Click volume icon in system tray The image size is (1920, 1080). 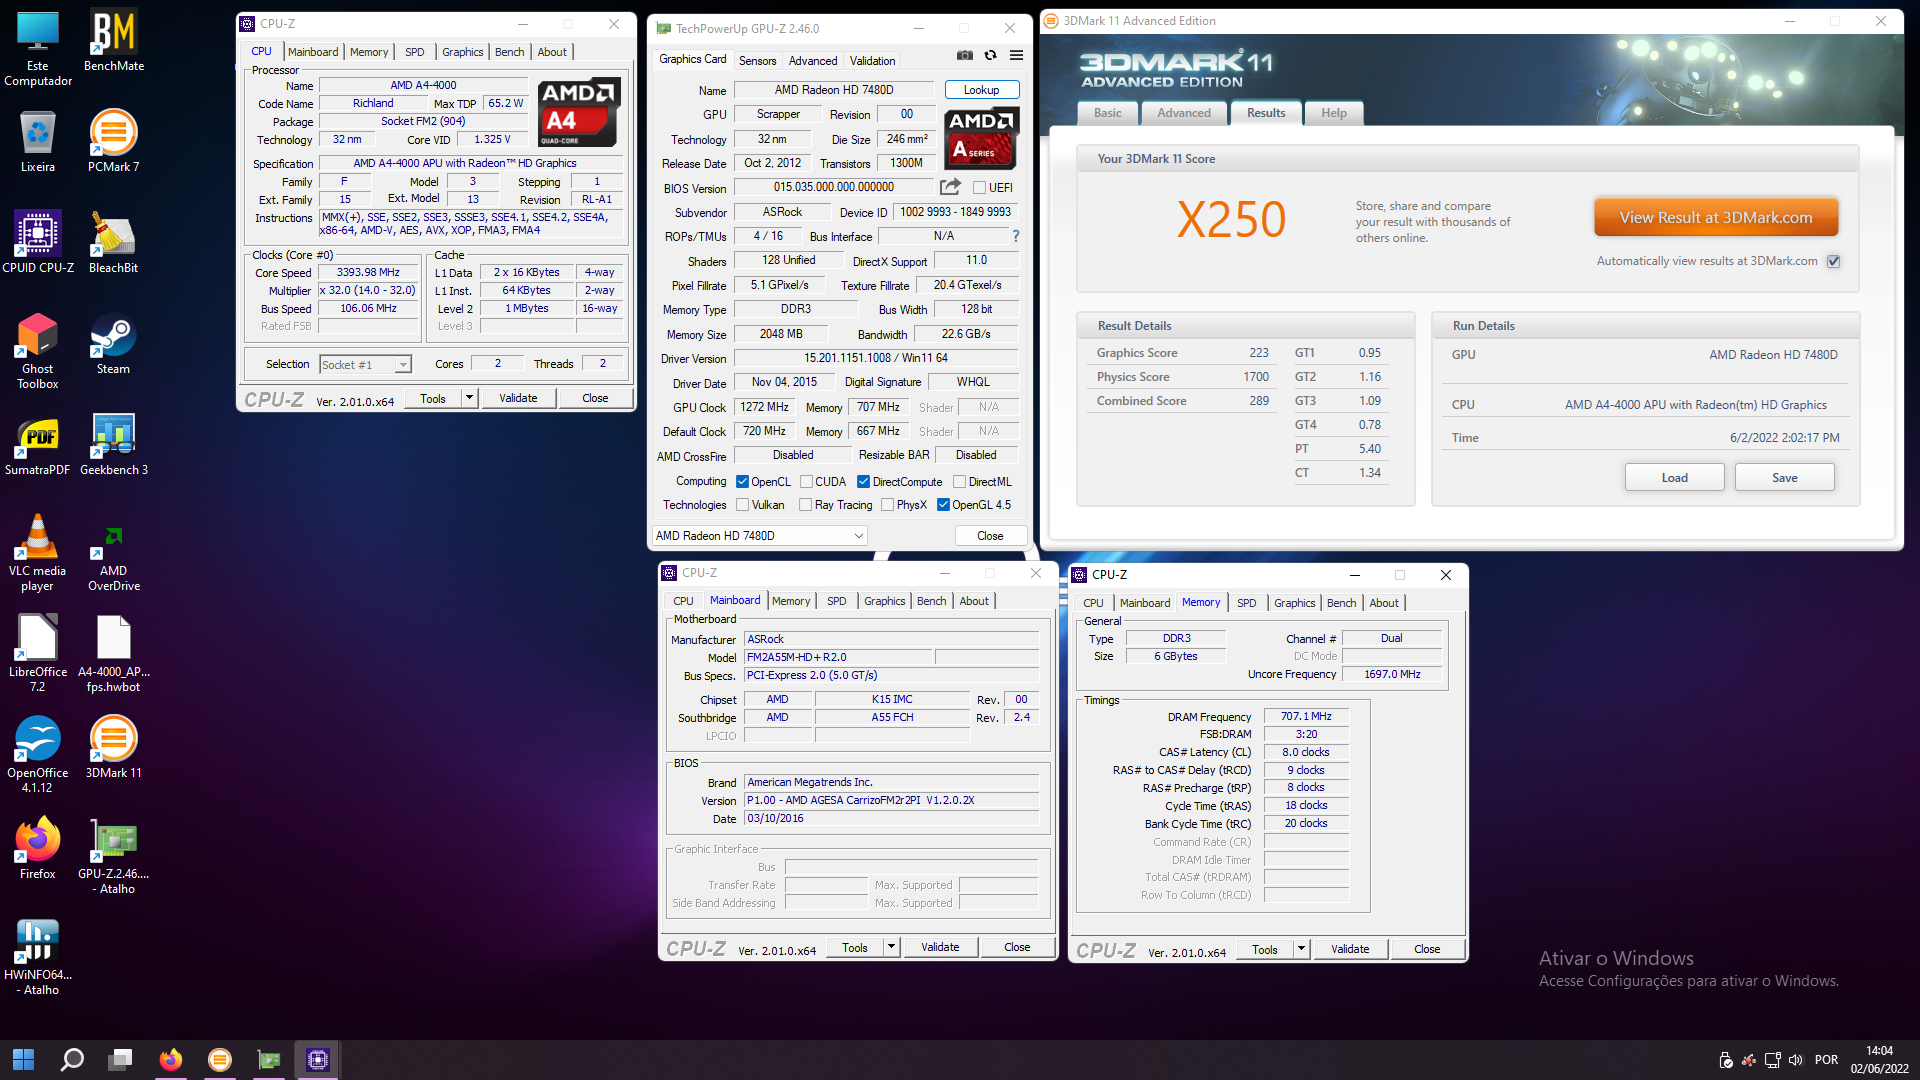coord(1796,1060)
